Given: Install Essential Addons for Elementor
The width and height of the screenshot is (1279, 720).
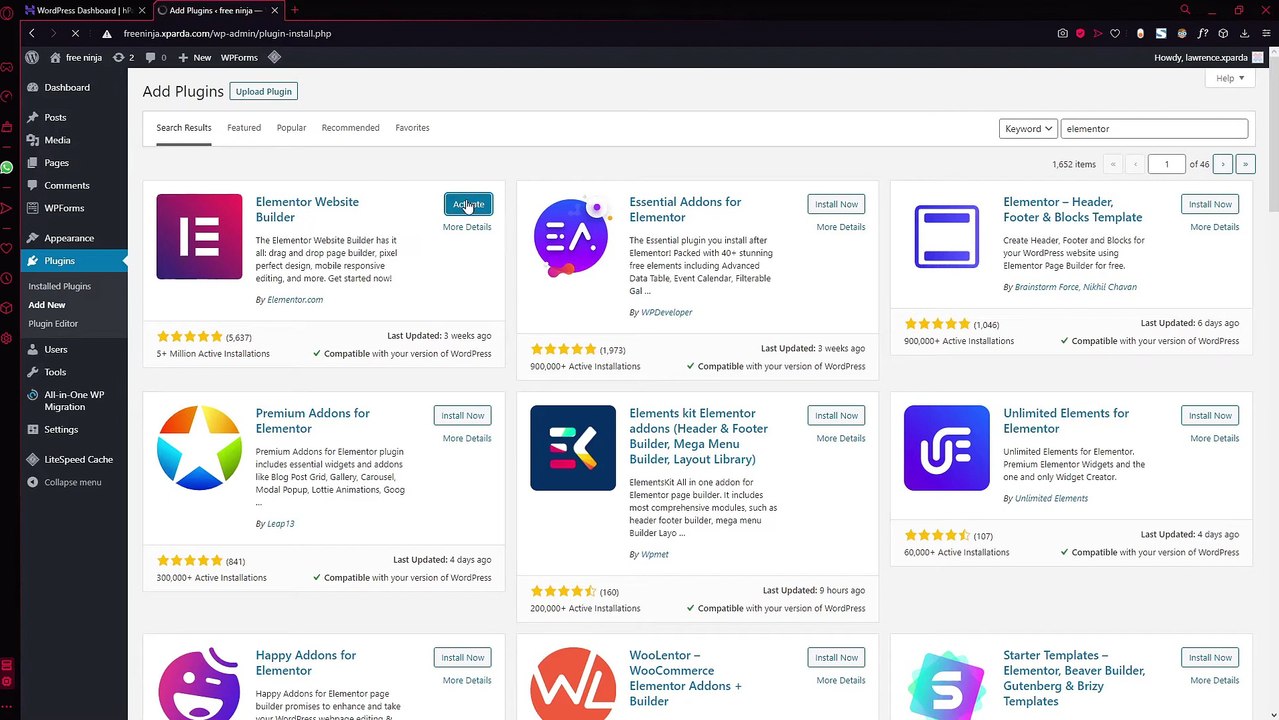Looking at the screenshot, I should tap(836, 204).
